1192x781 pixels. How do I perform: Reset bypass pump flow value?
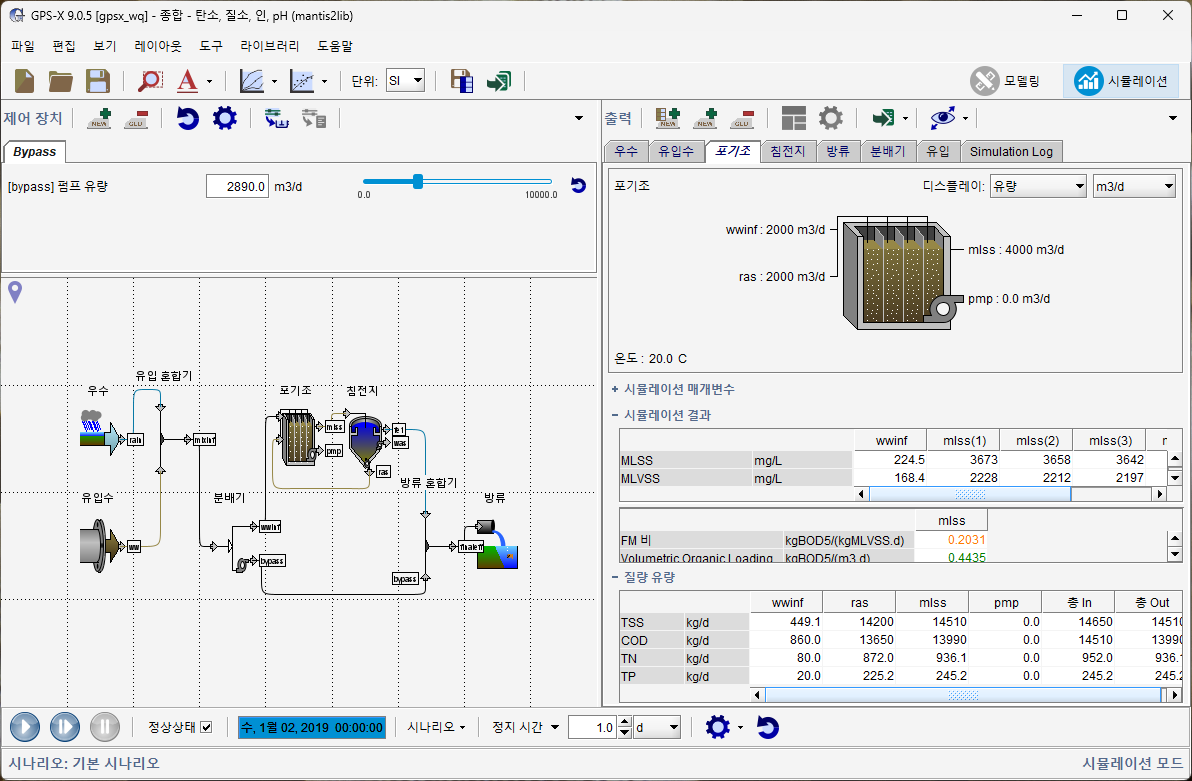click(578, 185)
